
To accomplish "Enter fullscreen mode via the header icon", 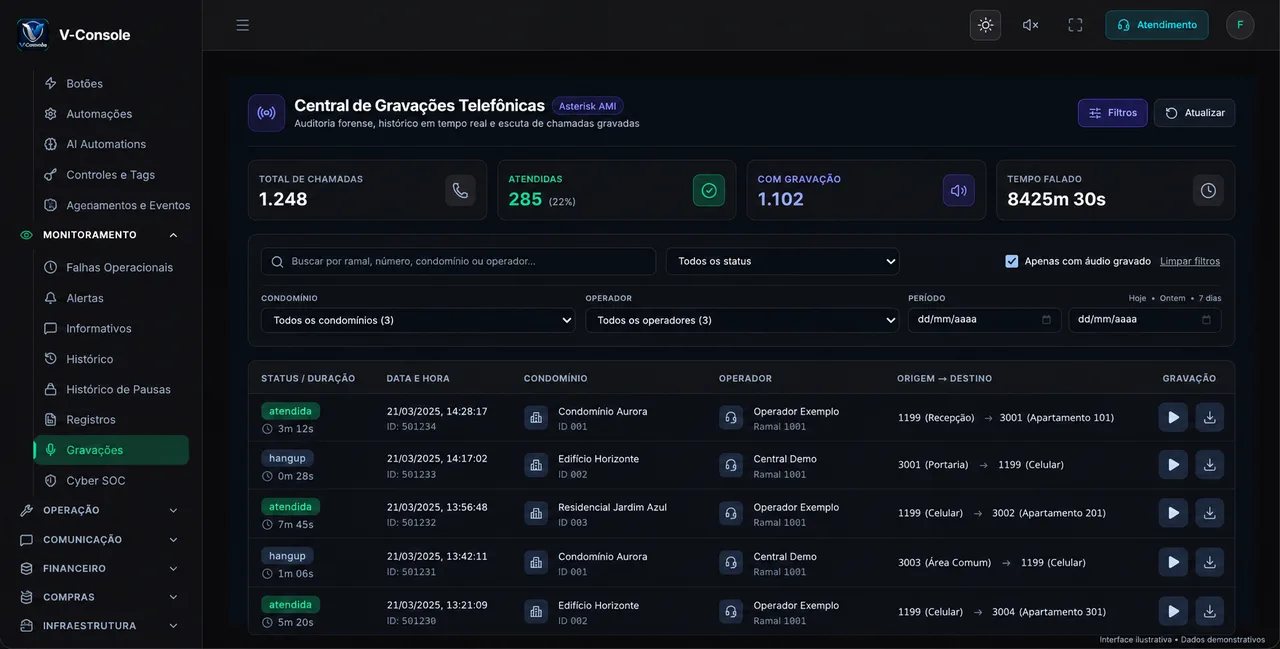I will (x=1075, y=25).
